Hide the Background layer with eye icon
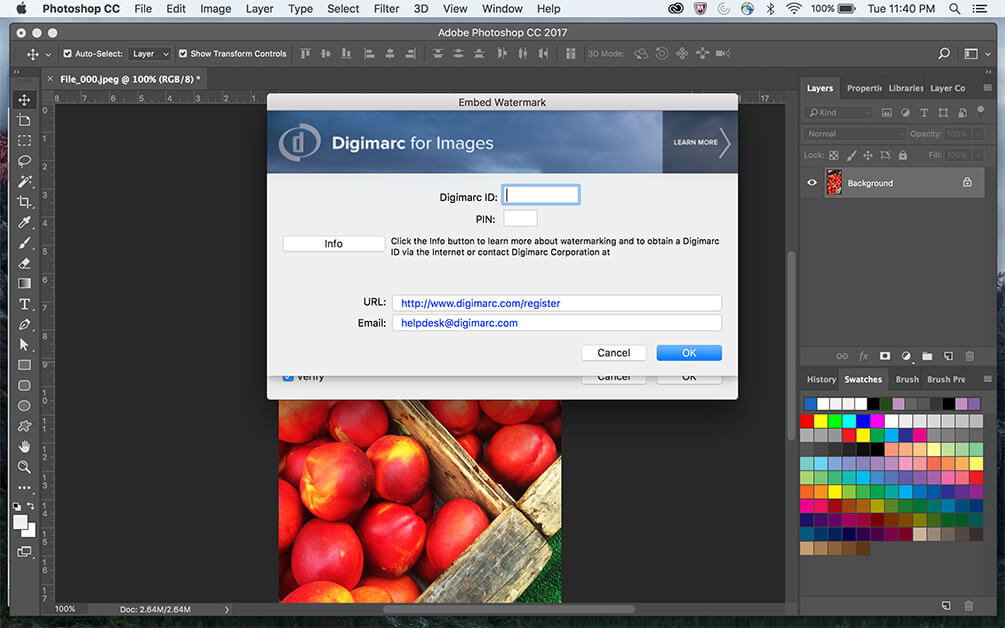Image resolution: width=1005 pixels, height=628 pixels. (x=812, y=183)
